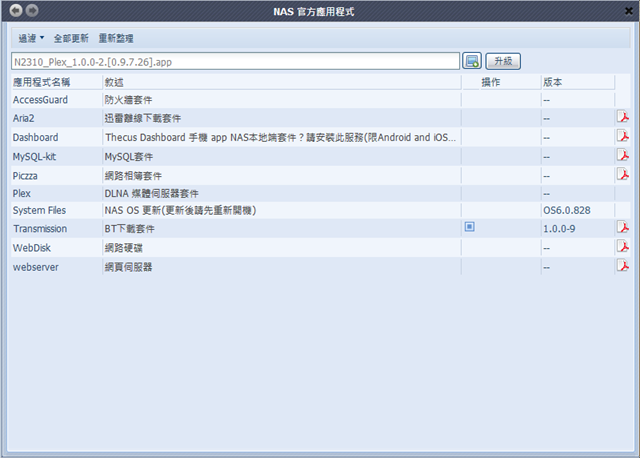Click the DLNA 媒體伺服器套件 description
The image size is (640, 458).
click(x=151, y=193)
